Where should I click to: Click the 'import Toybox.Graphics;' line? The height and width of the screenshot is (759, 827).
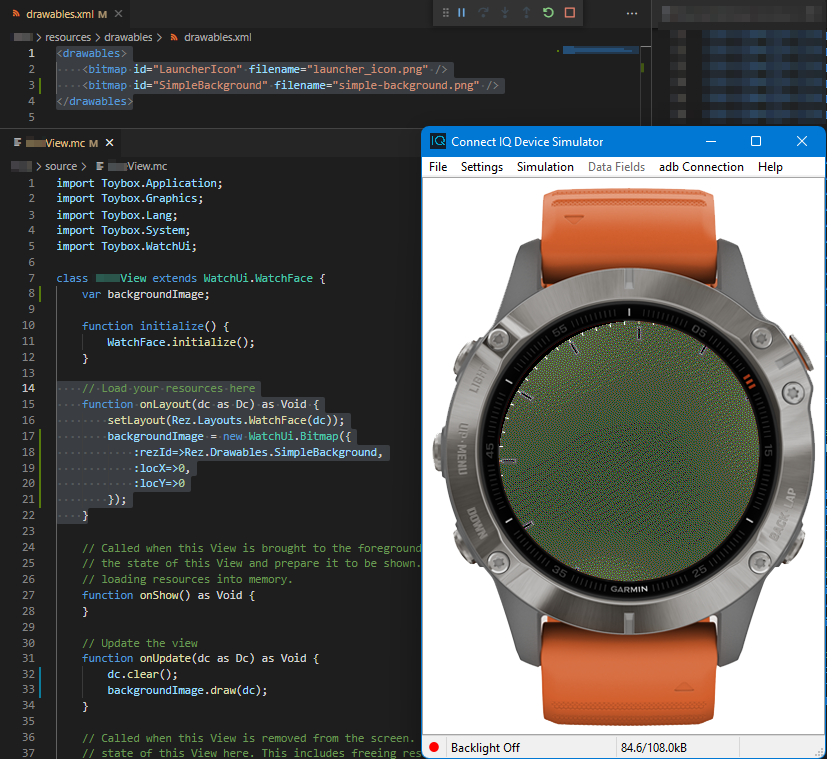pyautogui.click(x=130, y=198)
